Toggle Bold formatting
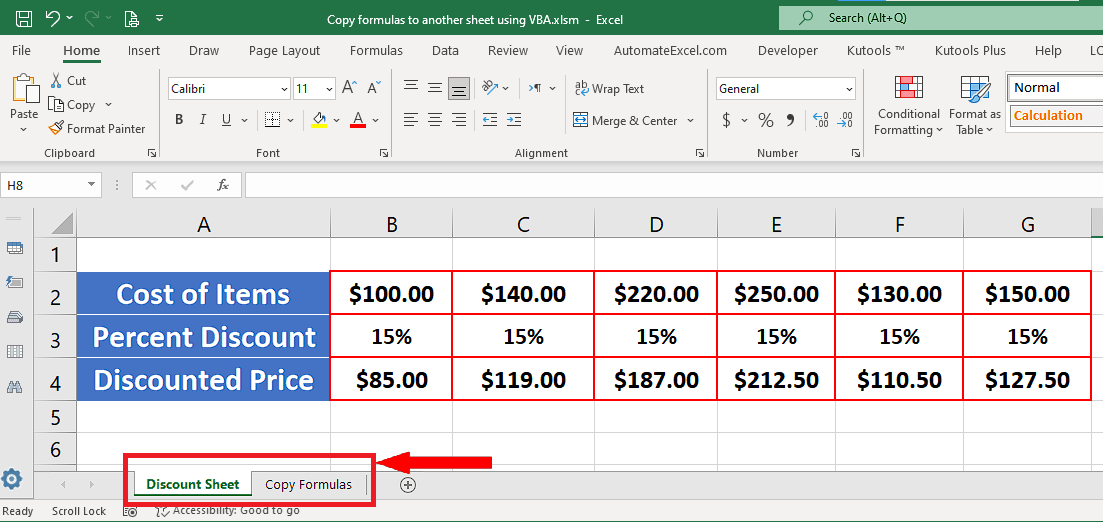This screenshot has height=522, width=1103. pos(179,120)
